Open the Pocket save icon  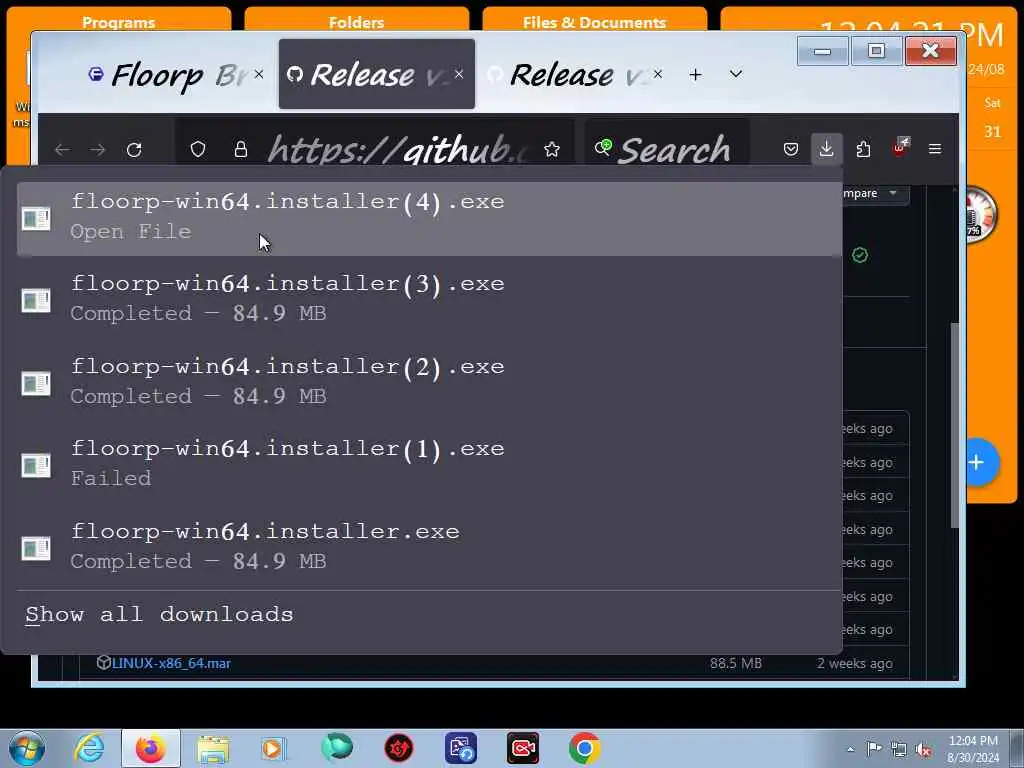point(790,150)
